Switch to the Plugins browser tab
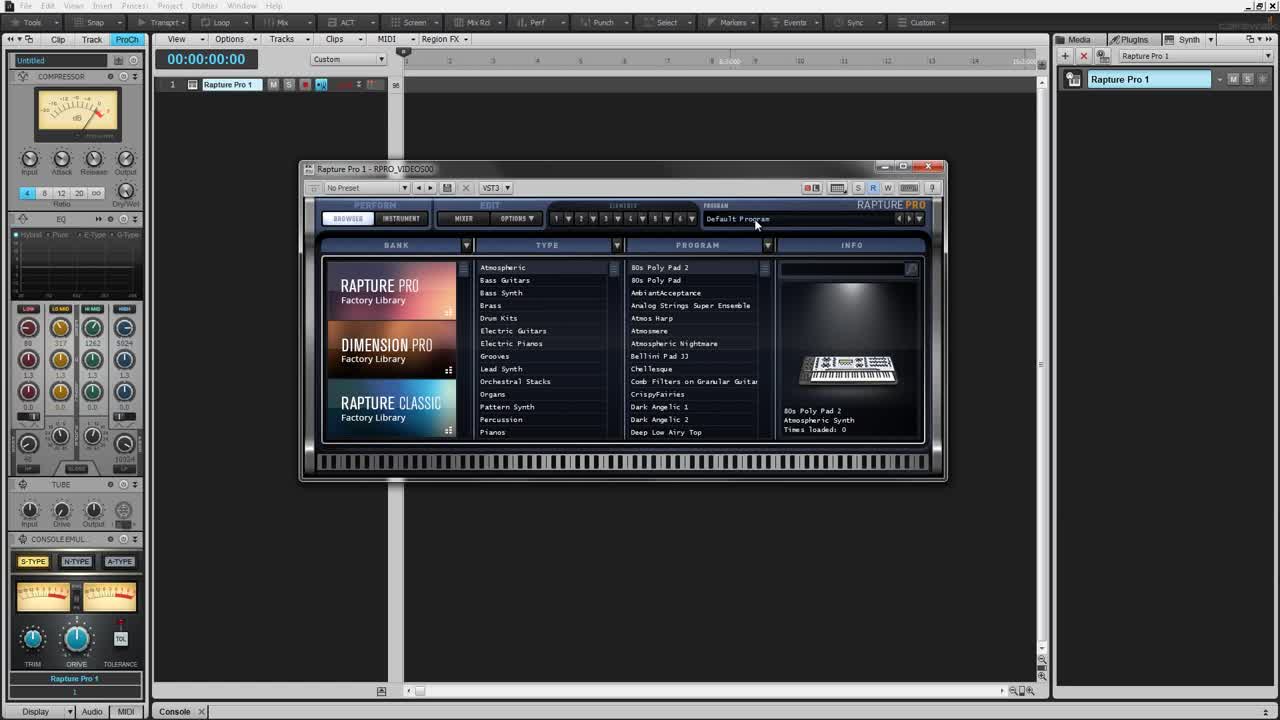This screenshot has width=1280, height=720. (1128, 40)
